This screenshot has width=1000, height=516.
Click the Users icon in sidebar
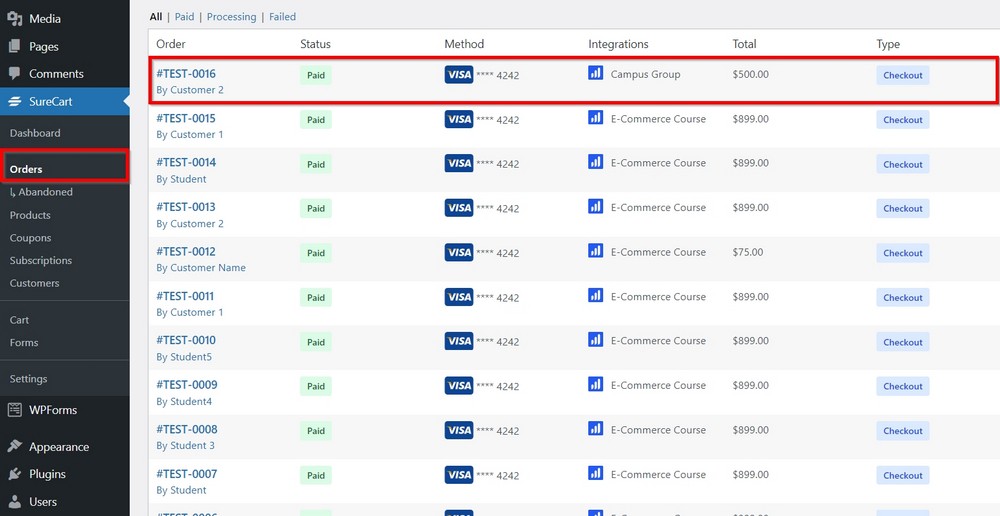(x=15, y=501)
